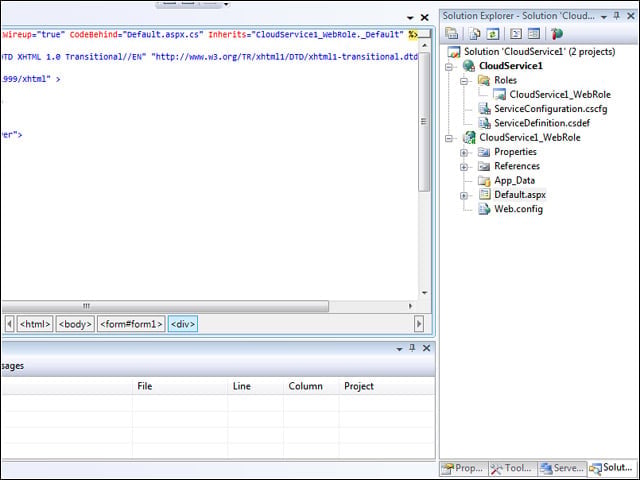Expand the Default.aspx file node

[x=464, y=196]
